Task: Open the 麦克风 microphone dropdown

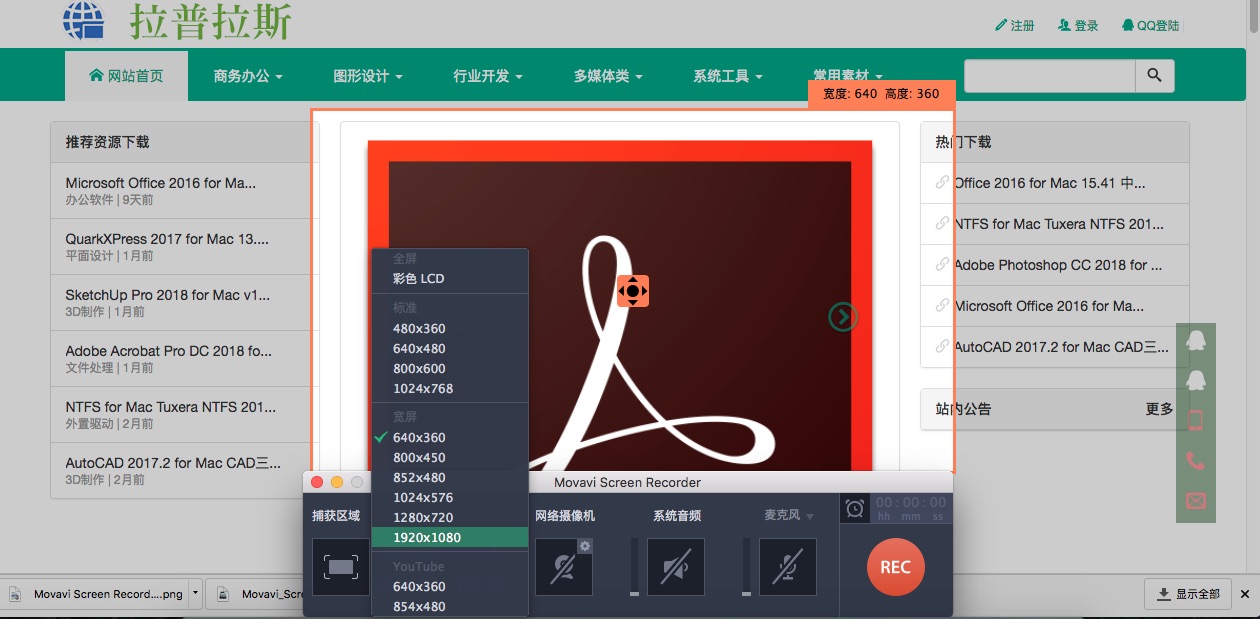Action: point(789,516)
